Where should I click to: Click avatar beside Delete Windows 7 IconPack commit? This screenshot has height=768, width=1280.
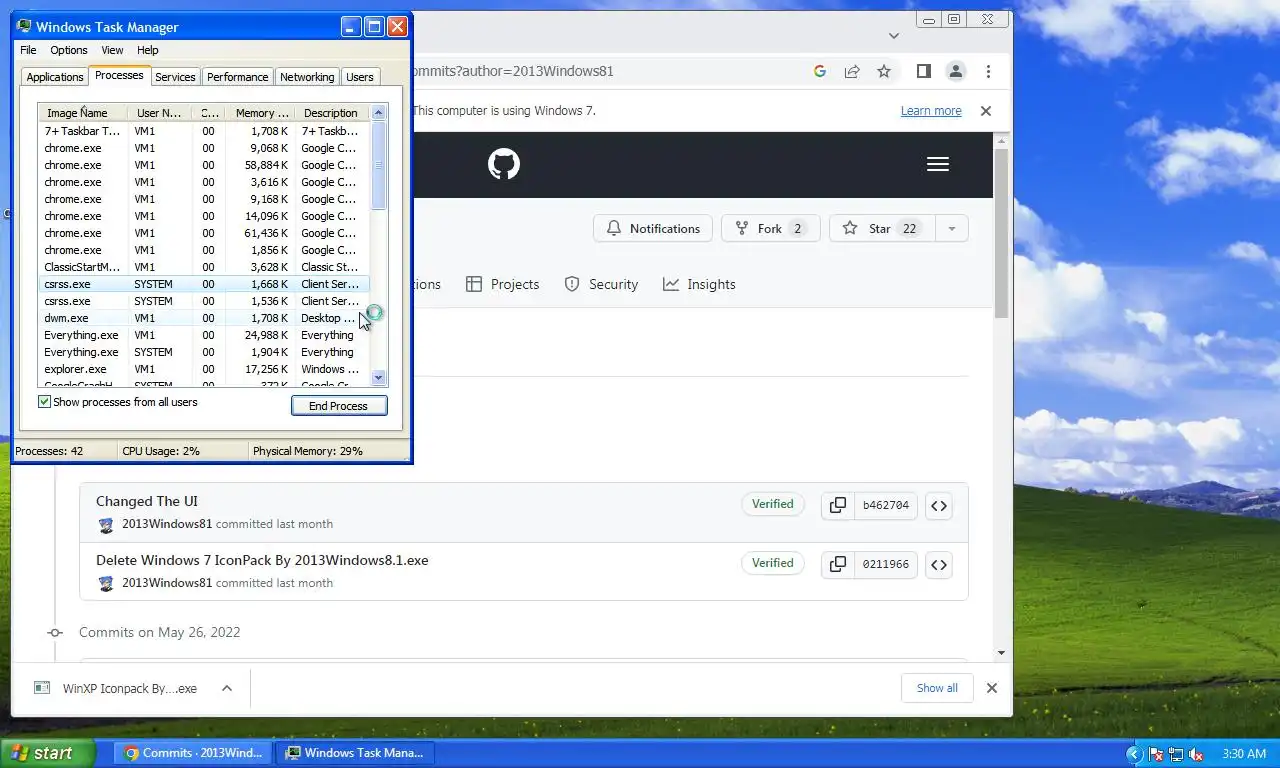coord(106,584)
